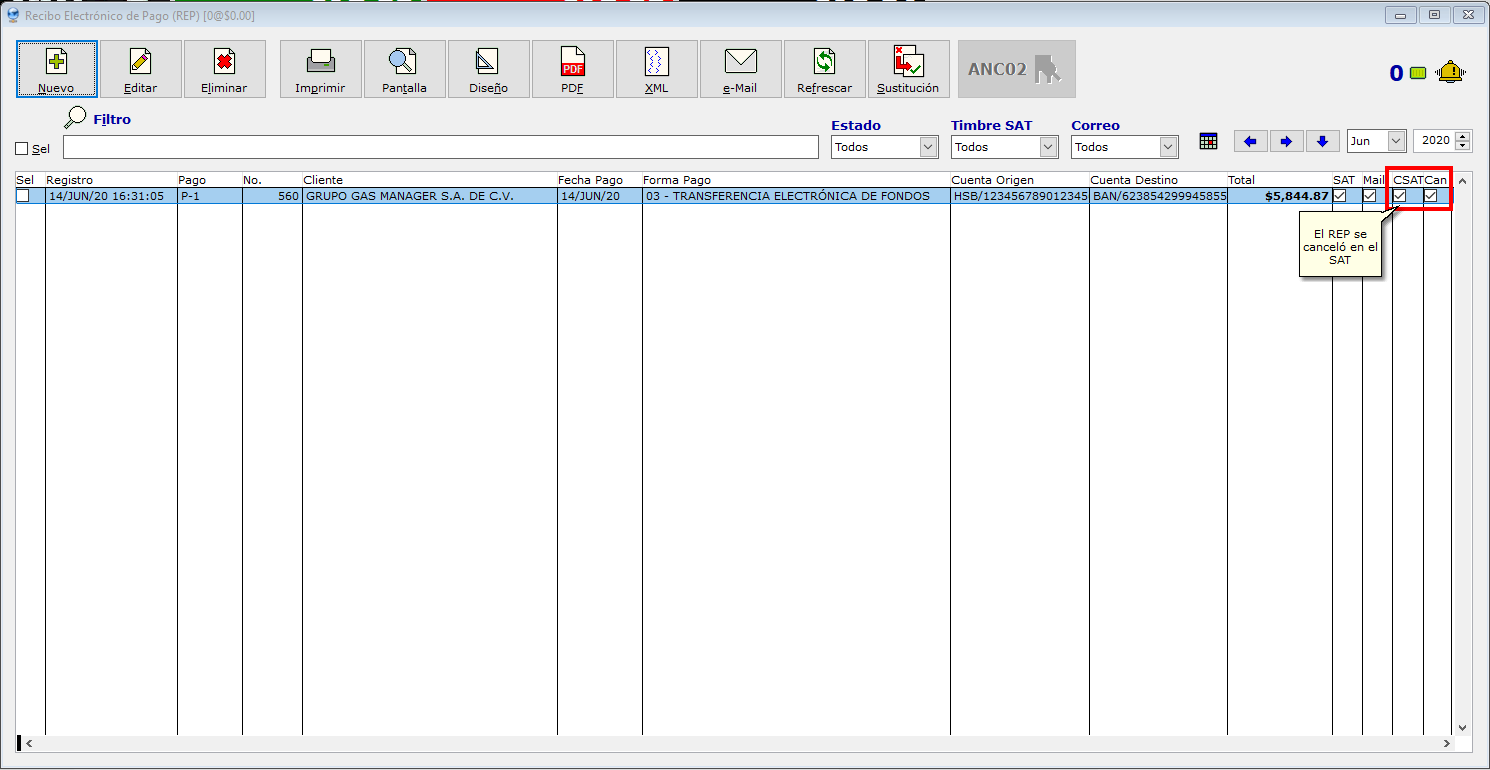Click the Sustitución toolbar icon
The image size is (1490, 770).
pyautogui.click(x=908, y=62)
